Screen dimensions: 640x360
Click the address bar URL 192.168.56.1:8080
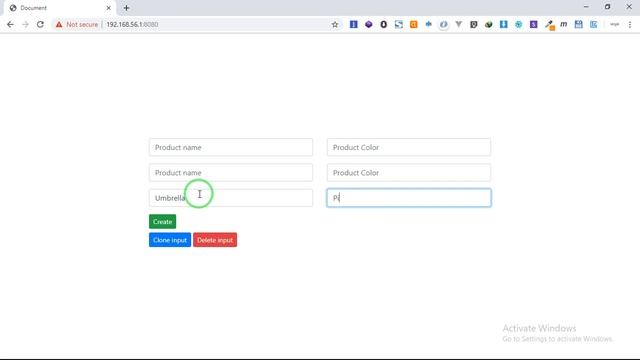(132, 24)
